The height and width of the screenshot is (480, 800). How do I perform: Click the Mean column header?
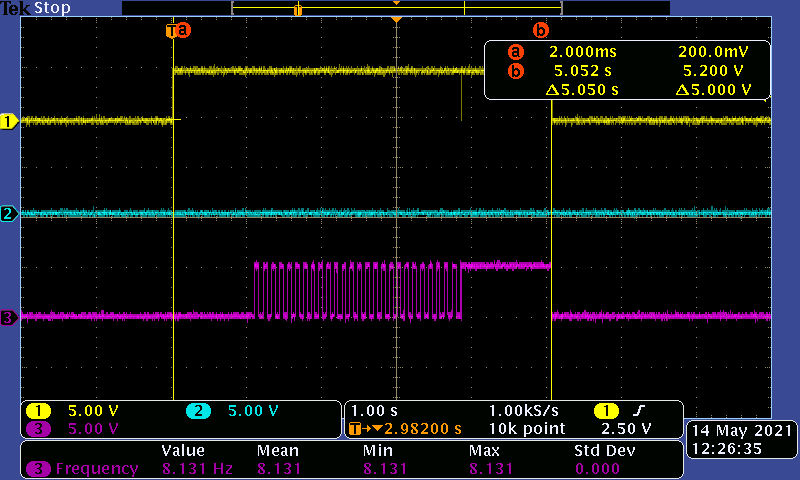278,451
